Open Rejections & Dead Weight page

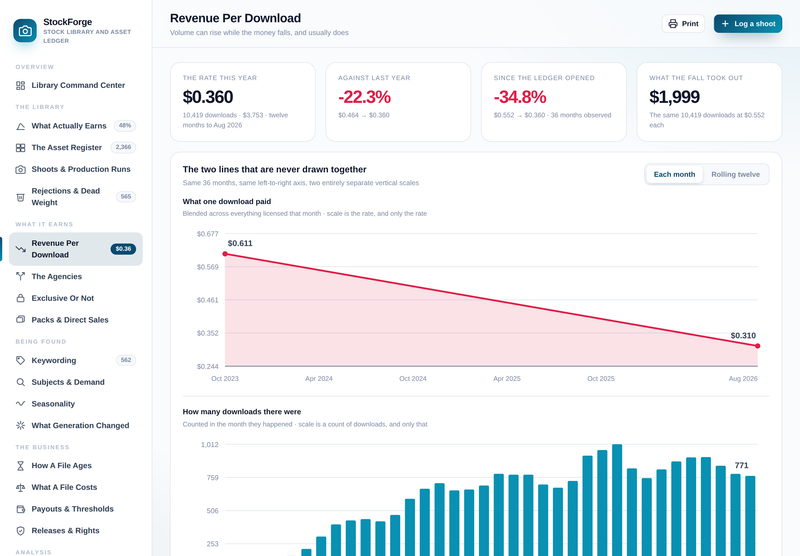click(76, 197)
